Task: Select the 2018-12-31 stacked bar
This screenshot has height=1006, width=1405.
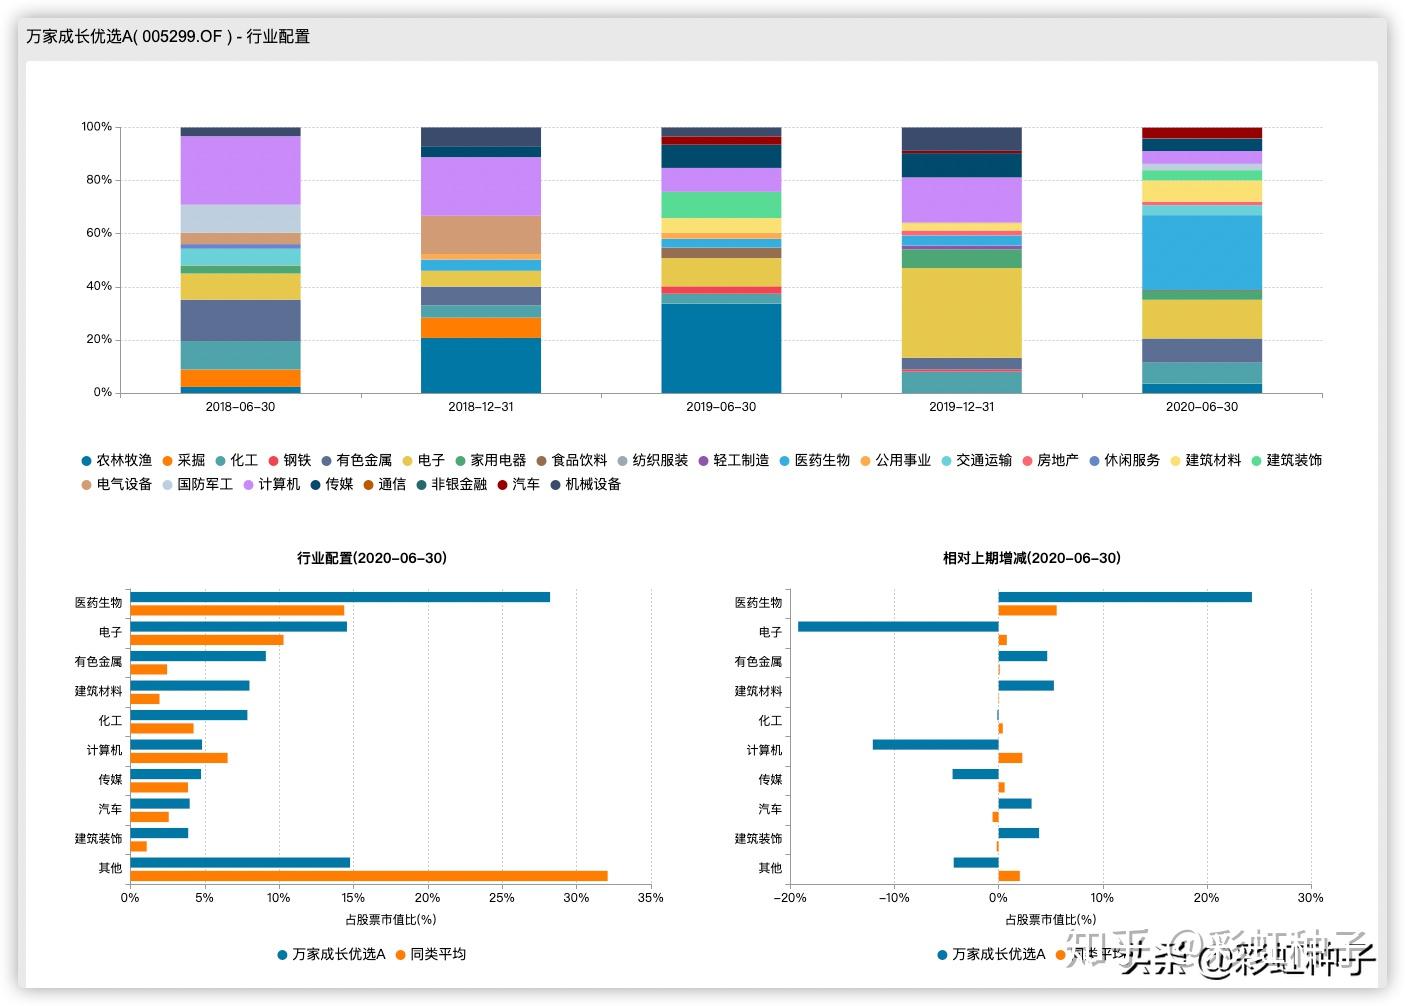Action: click(x=481, y=260)
